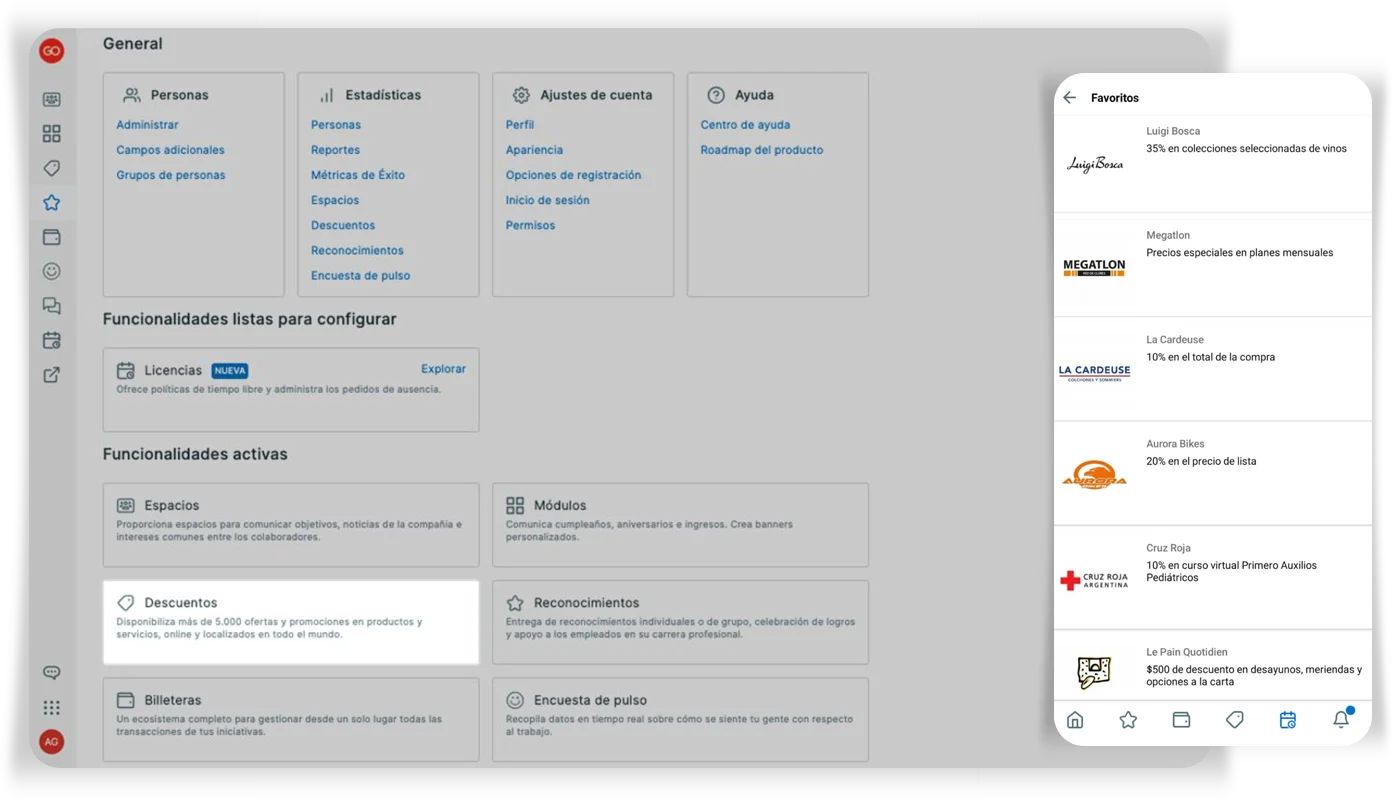The width and height of the screenshot is (1394, 803).
Task: Open the Espacios sidebar icon
Action: pos(52,100)
